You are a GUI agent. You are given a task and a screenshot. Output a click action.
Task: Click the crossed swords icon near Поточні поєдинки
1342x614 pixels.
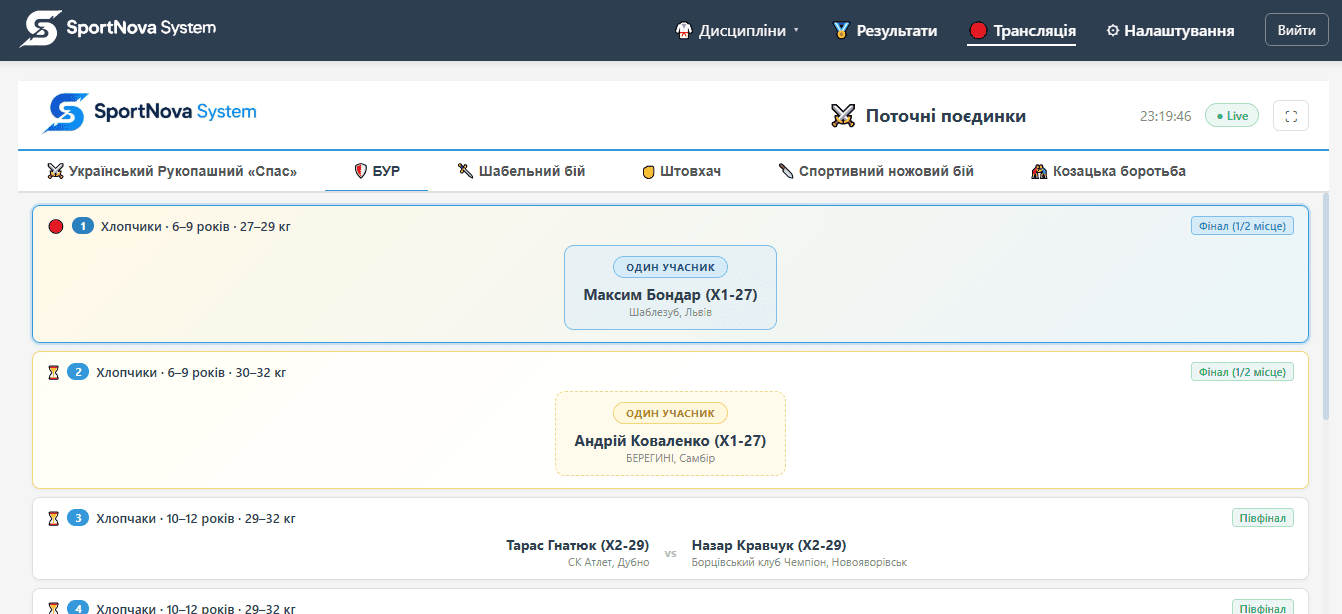pyautogui.click(x=843, y=116)
